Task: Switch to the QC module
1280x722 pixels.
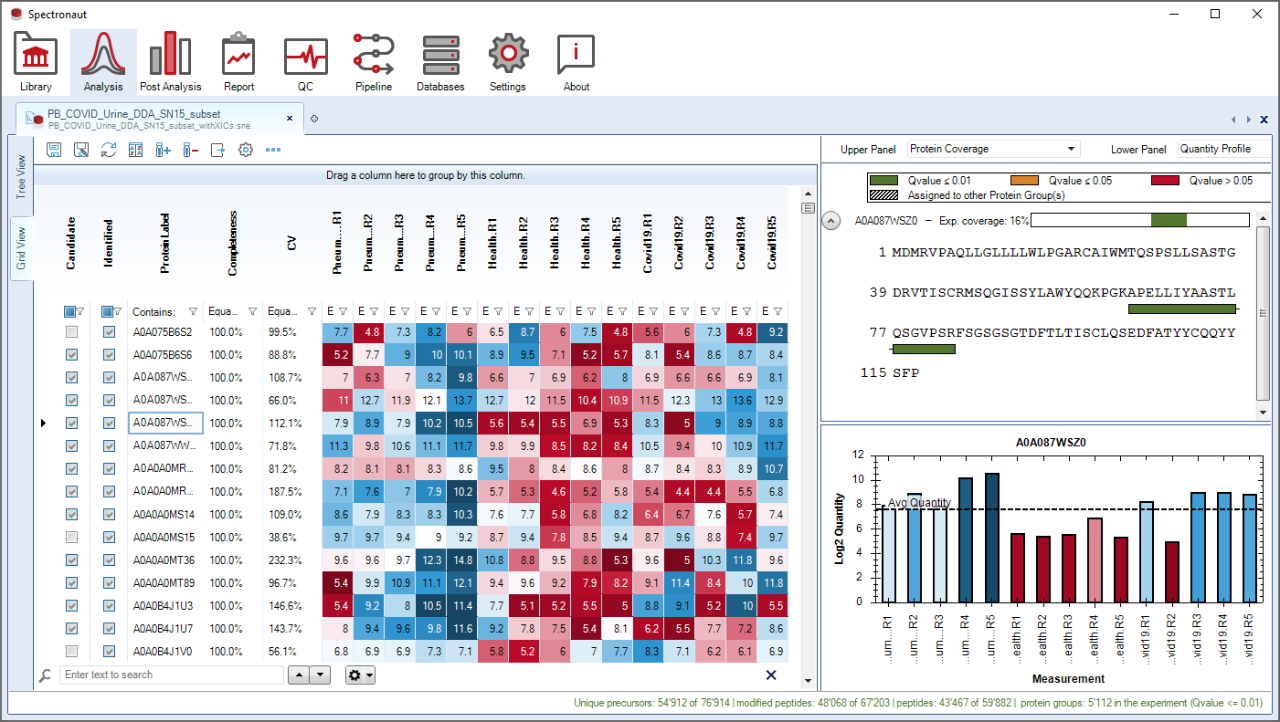Action: click(305, 57)
